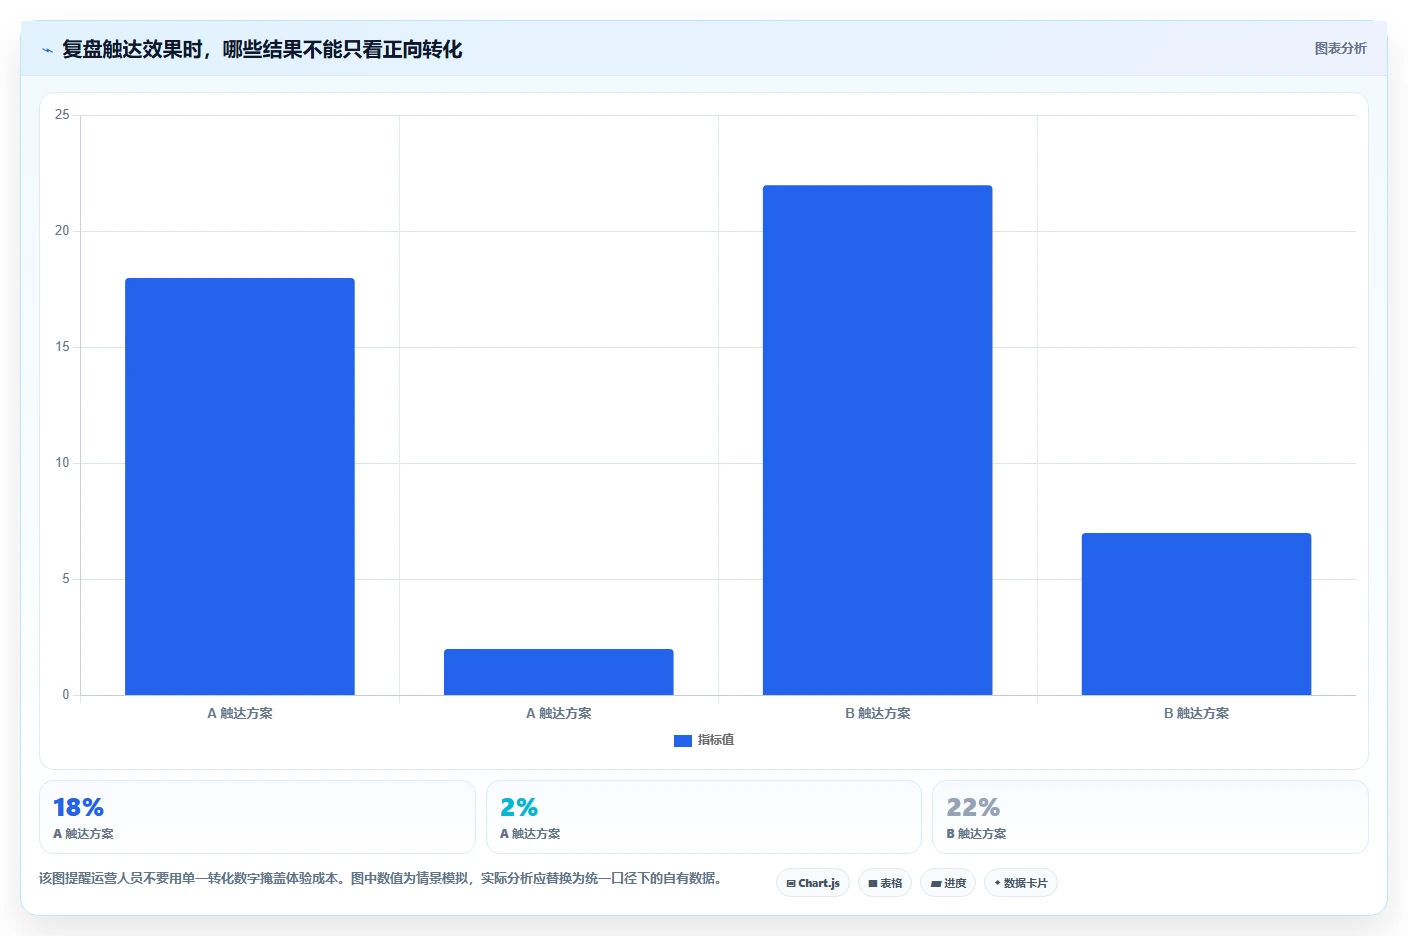Viewport: 1408px width, 936px height.
Task: Click the y-axis label 10
Action: tap(62, 463)
